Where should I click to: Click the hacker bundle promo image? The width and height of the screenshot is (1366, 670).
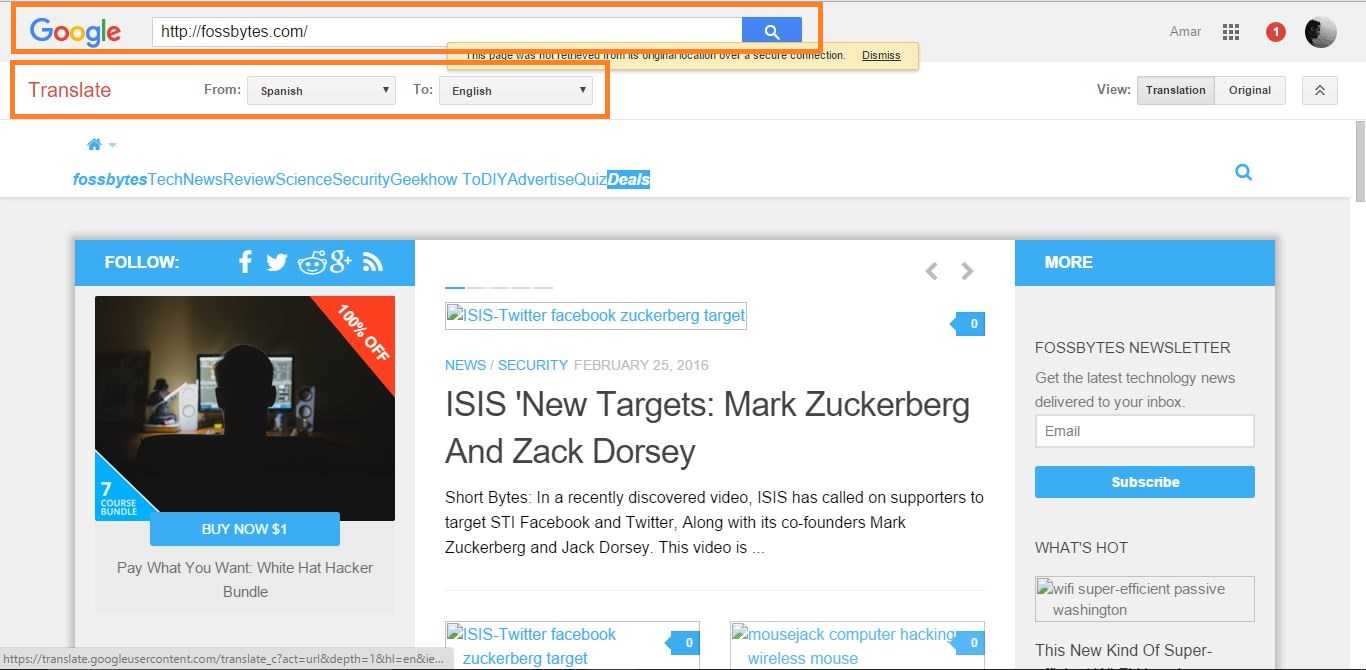245,408
